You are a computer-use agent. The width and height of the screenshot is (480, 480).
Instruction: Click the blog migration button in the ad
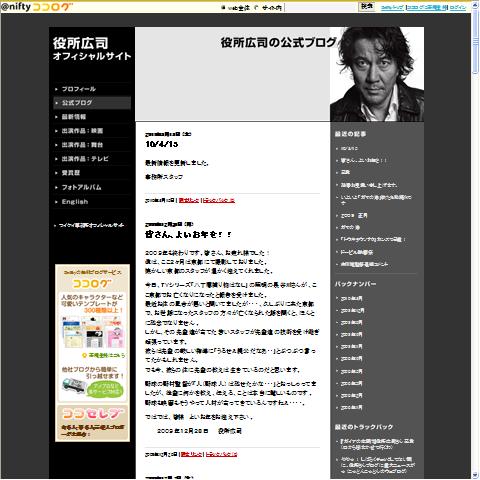[105, 388]
